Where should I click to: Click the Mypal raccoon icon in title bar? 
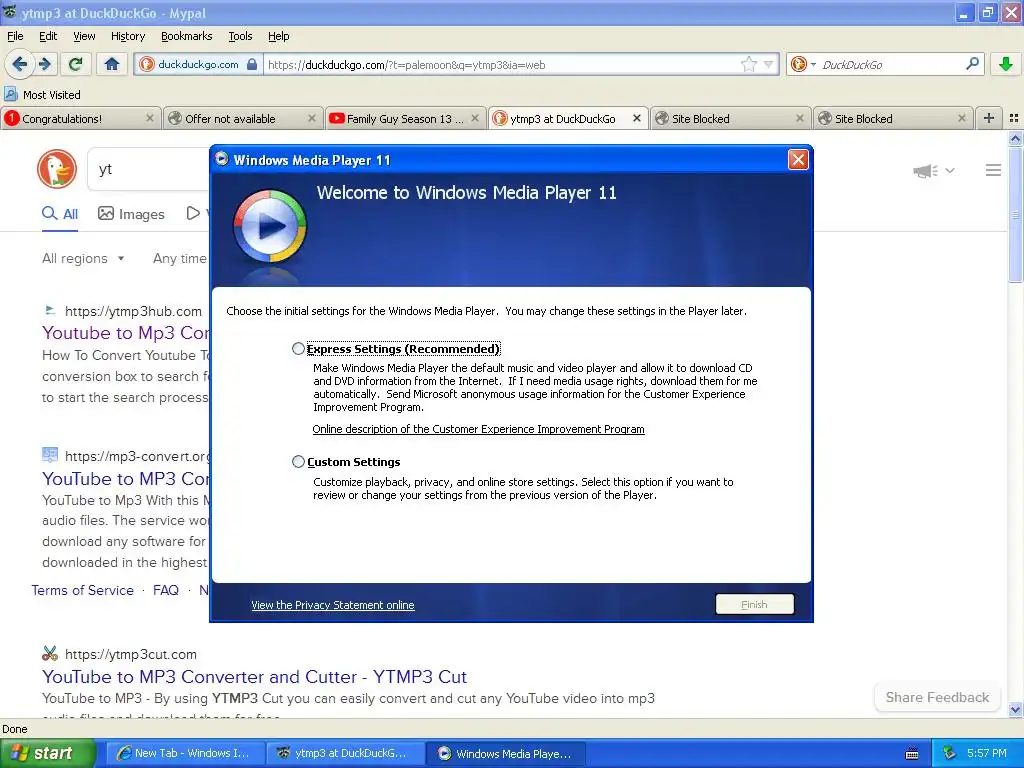tap(10, 12)
